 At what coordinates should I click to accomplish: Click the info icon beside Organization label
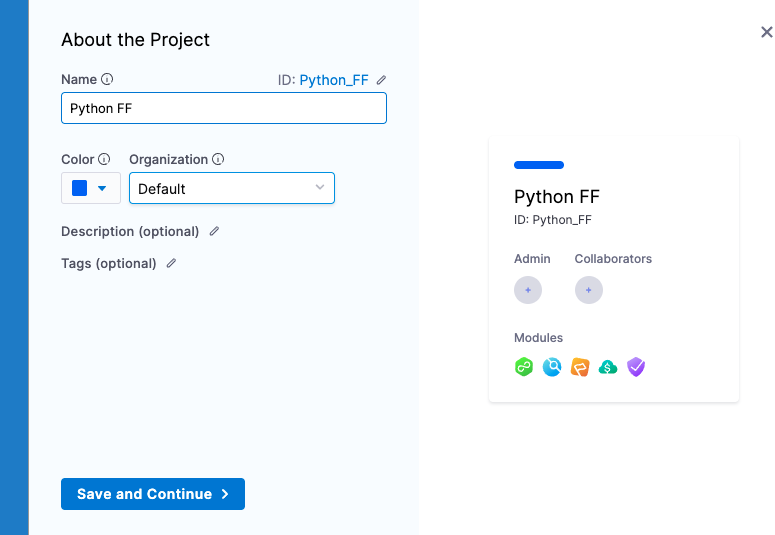pyautogui.click(x=218, y=159)
